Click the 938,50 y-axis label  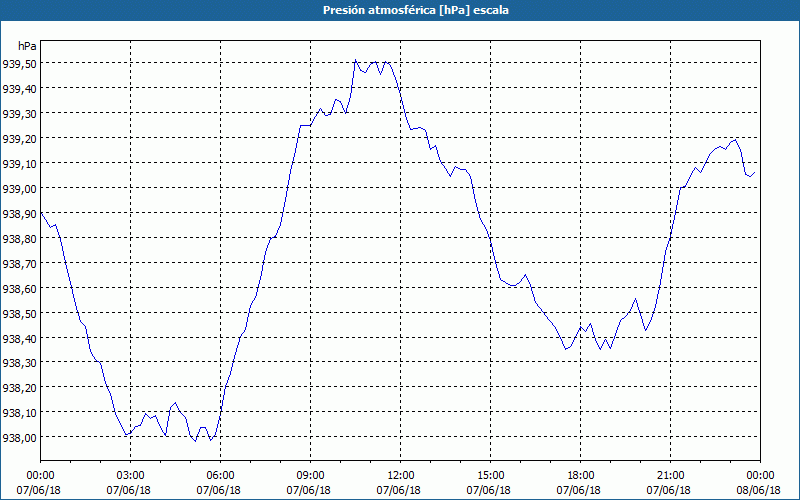(19, 313)
